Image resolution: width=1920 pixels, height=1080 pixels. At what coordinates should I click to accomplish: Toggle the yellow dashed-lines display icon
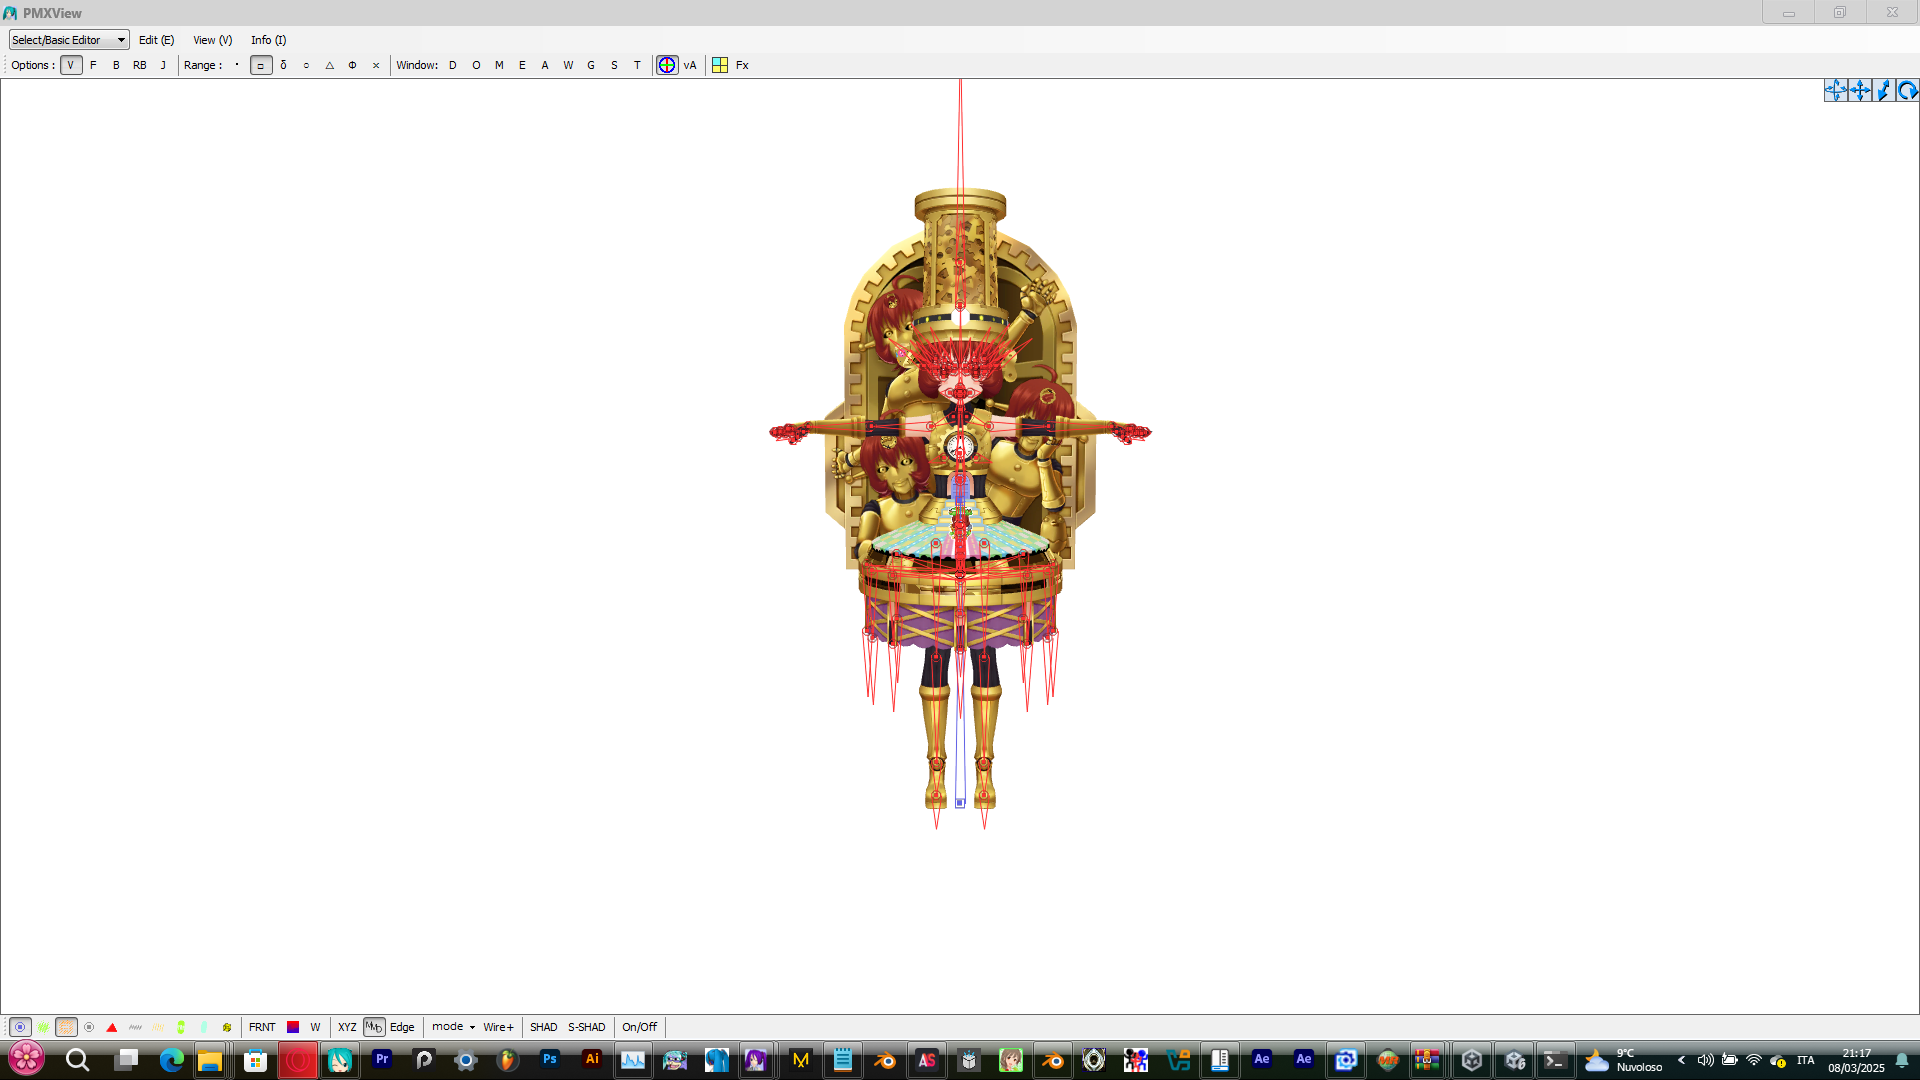pyautogui.click(x=158, y=1027)
